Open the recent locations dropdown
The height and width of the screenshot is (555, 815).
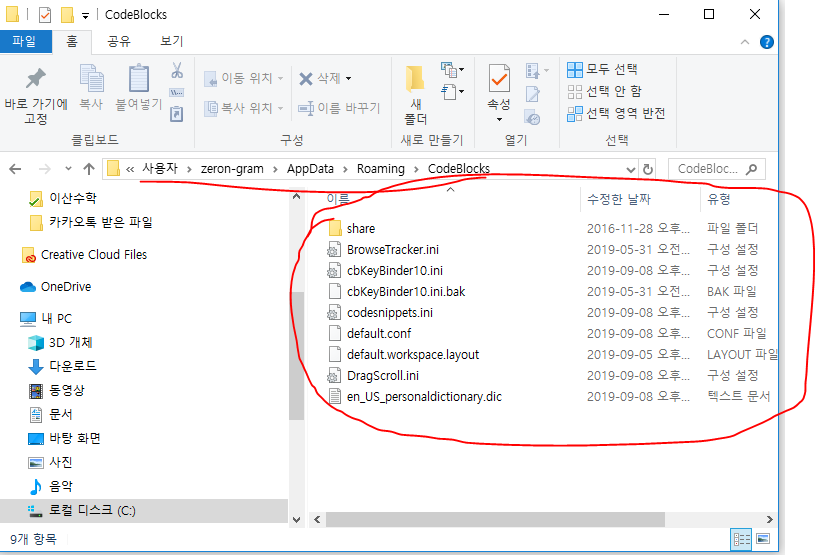(68, 169)
